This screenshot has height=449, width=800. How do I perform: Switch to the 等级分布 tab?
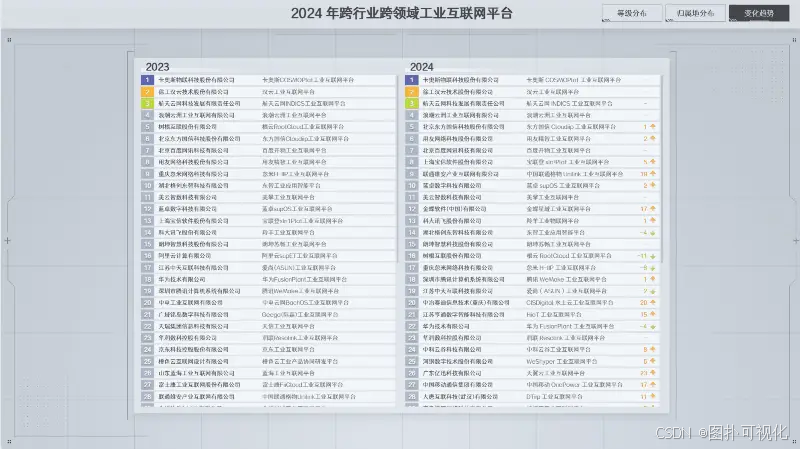click(x=632, y=13)
